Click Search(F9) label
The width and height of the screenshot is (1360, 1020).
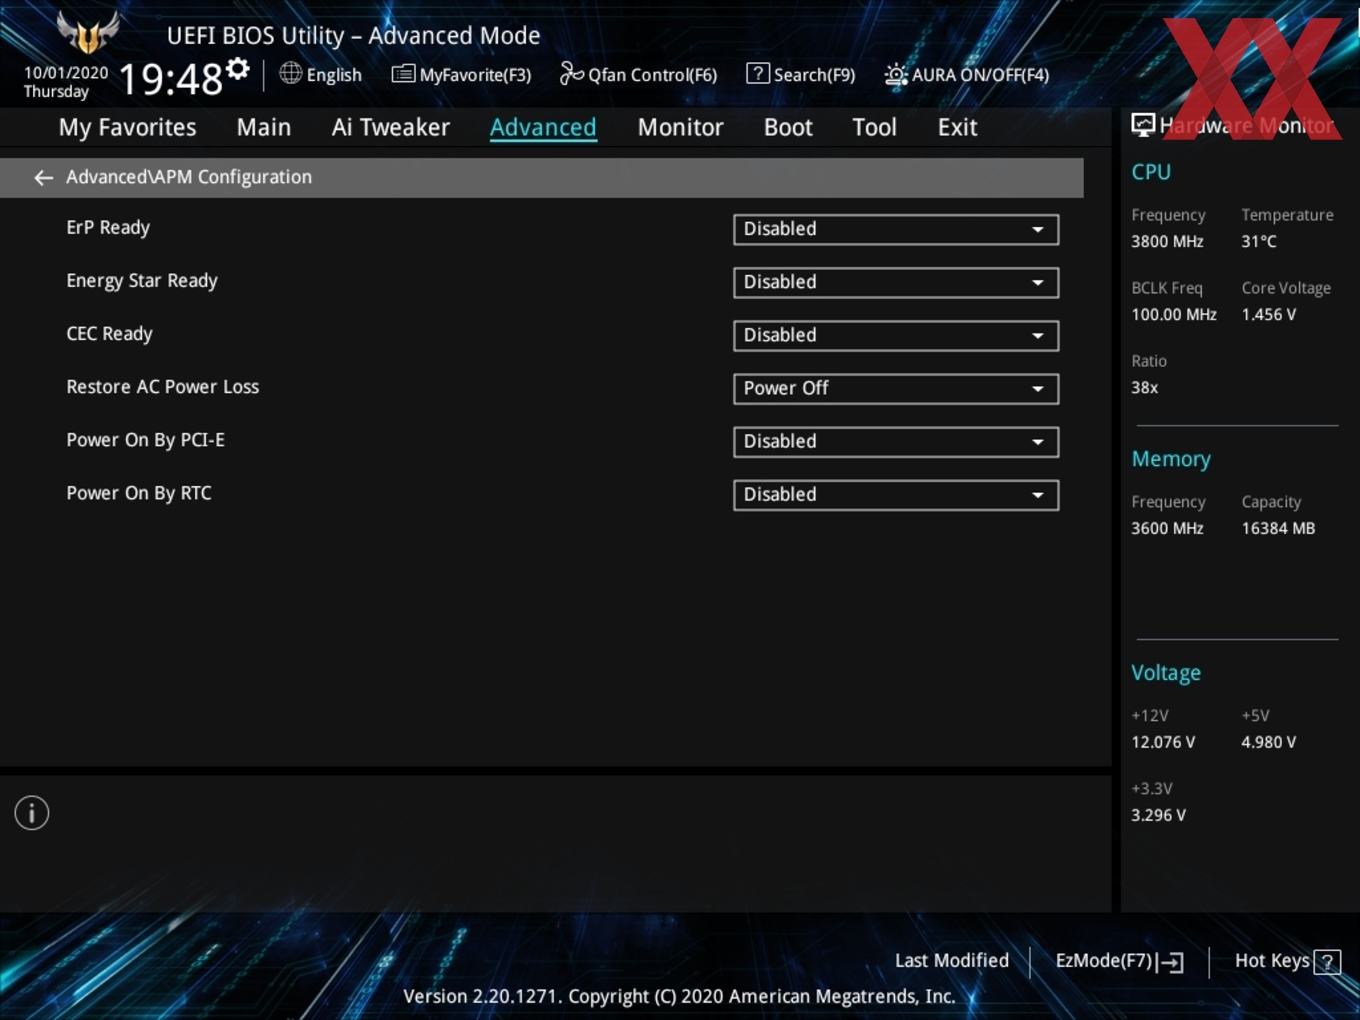814,75
